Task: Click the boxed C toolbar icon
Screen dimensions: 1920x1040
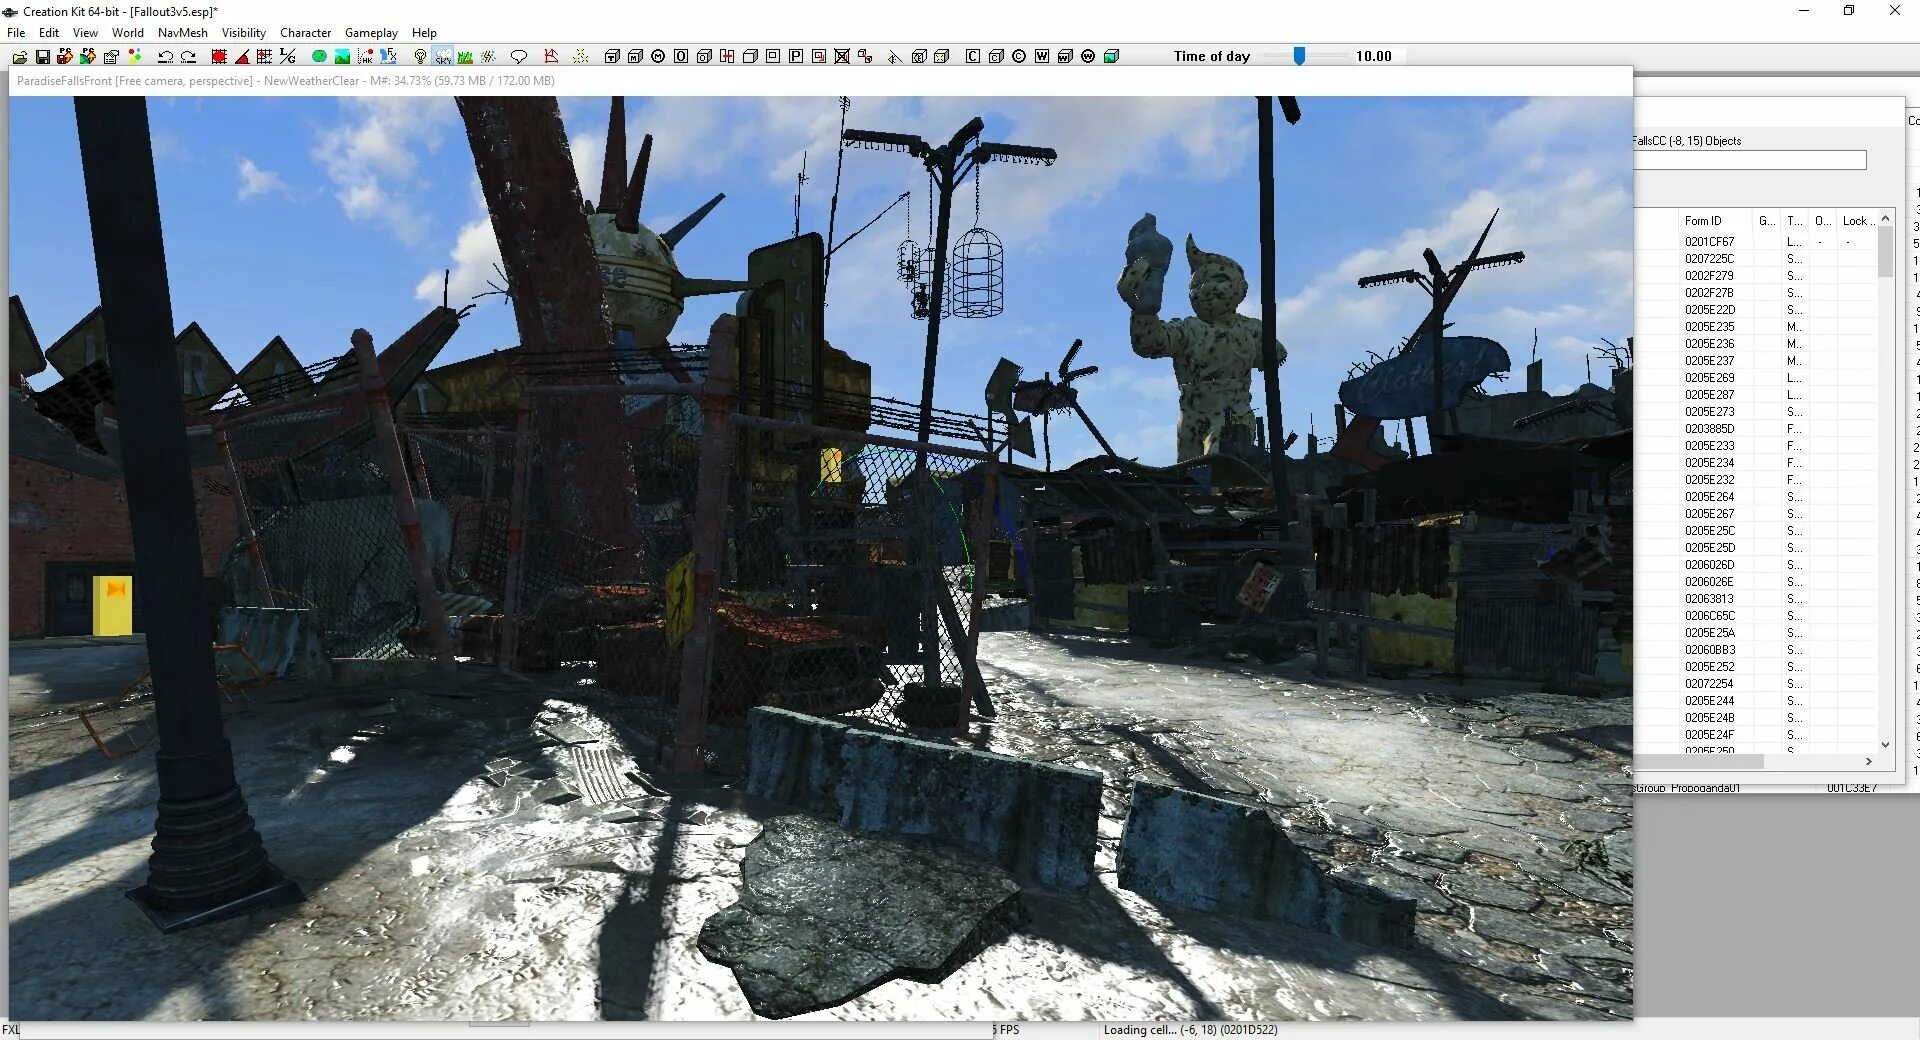Action: [973, 57]
